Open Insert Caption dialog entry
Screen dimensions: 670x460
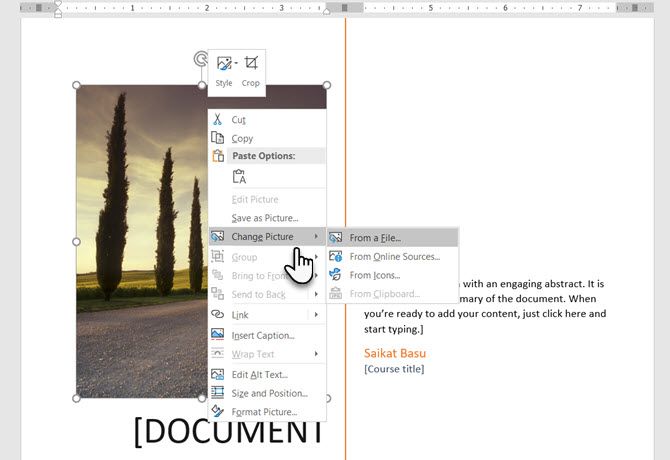pyautogui.click(x=267, y=335)
